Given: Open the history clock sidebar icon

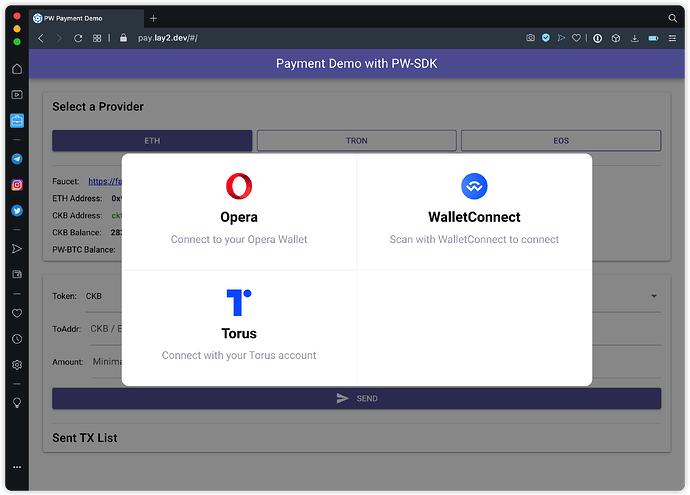Looking at the screenshot, I should [17, 339].
